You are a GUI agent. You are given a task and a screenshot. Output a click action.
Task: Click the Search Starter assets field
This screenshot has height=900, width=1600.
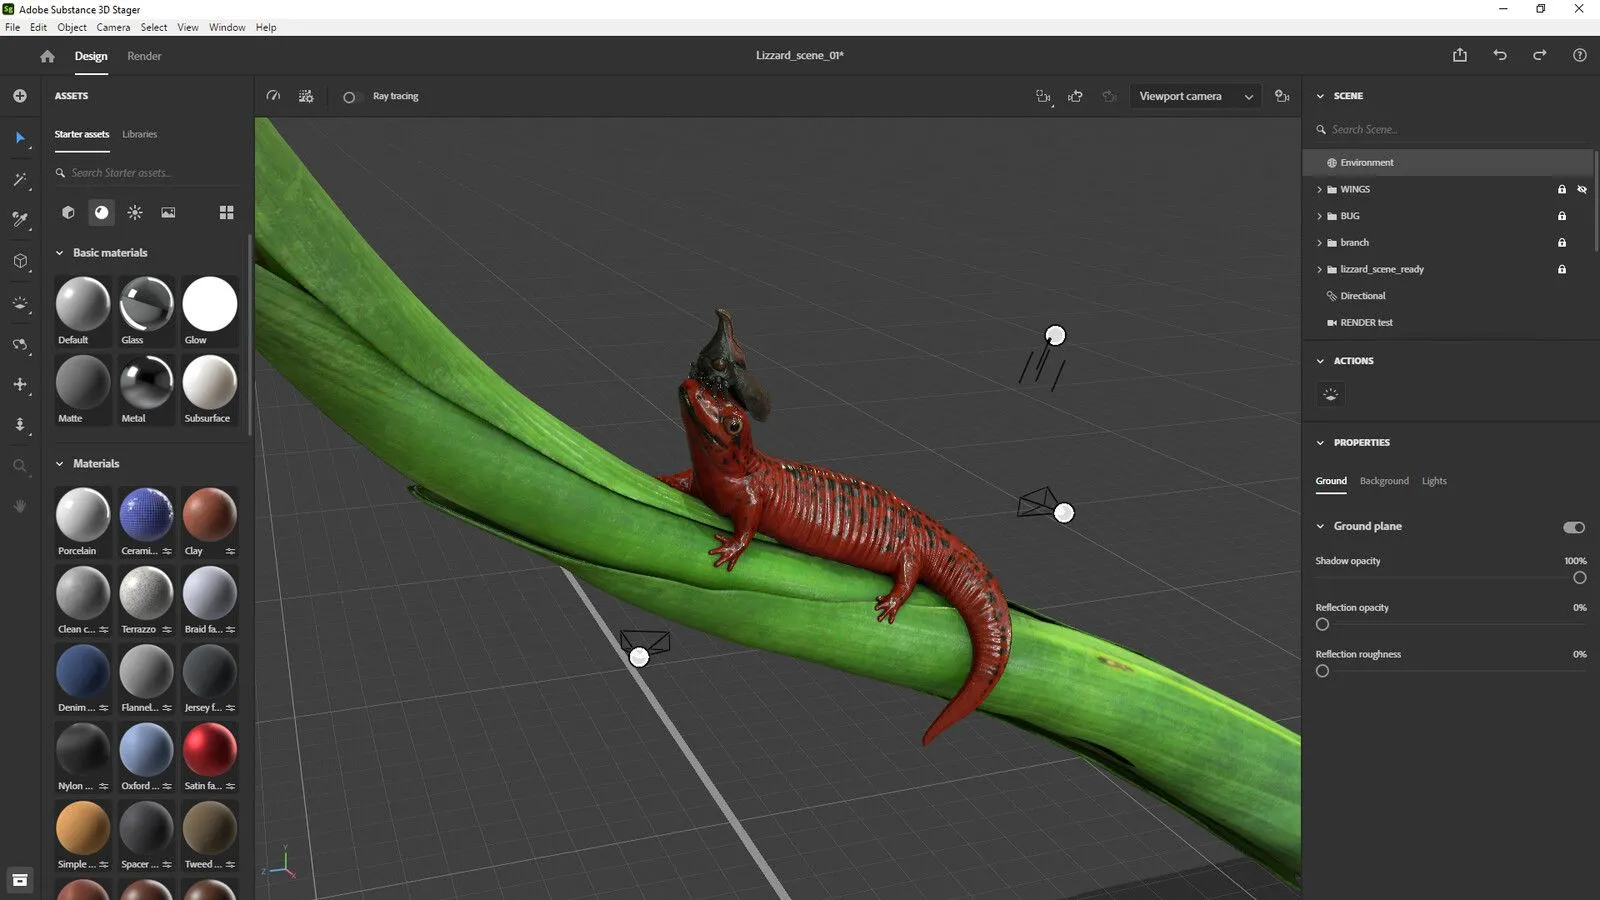[x=147, y=173]
